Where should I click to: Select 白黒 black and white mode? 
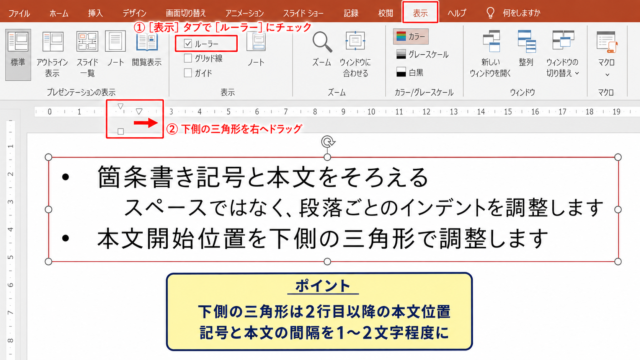(410, 72)
